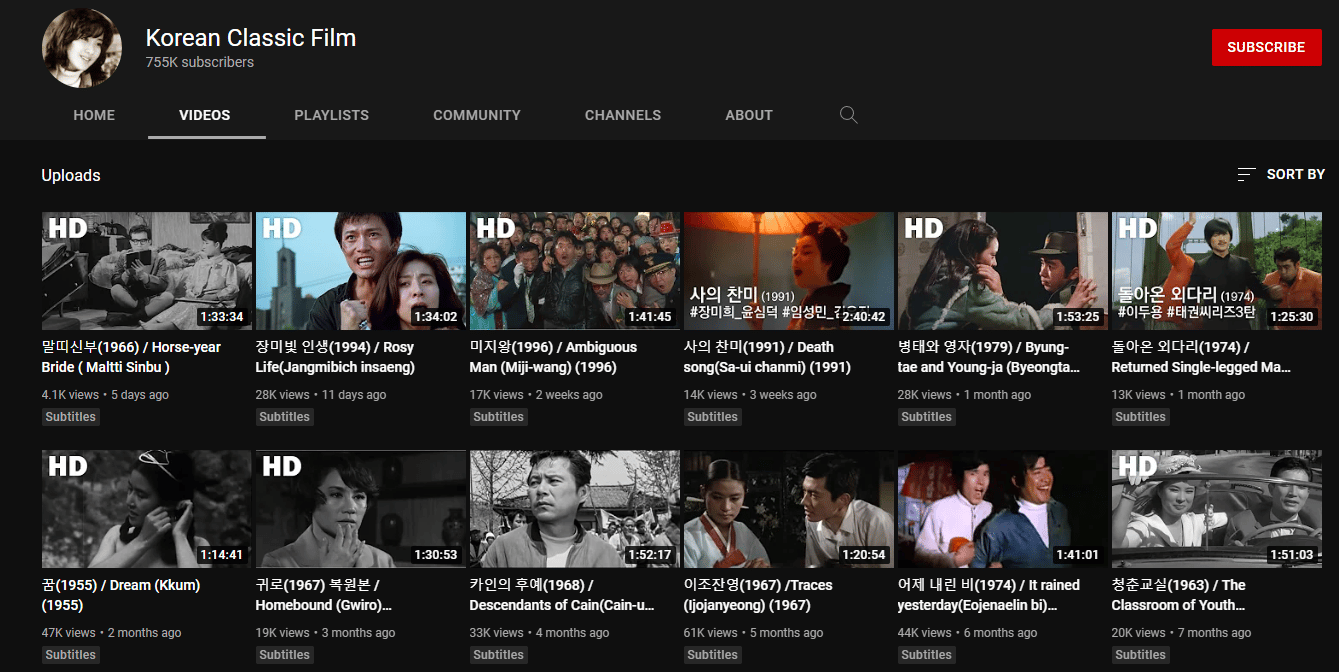Click the SUBSCRIBE button
The image size is (1339, 672).
coord(1266,47)
